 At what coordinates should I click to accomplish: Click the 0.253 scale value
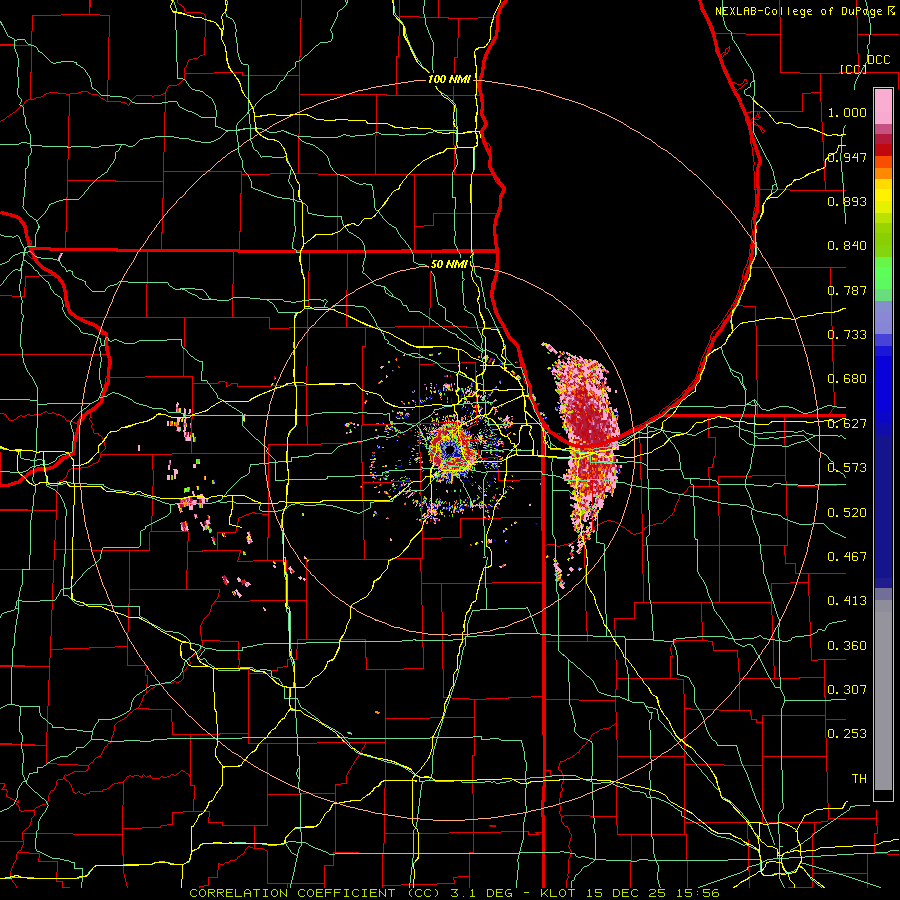point(847,734)
